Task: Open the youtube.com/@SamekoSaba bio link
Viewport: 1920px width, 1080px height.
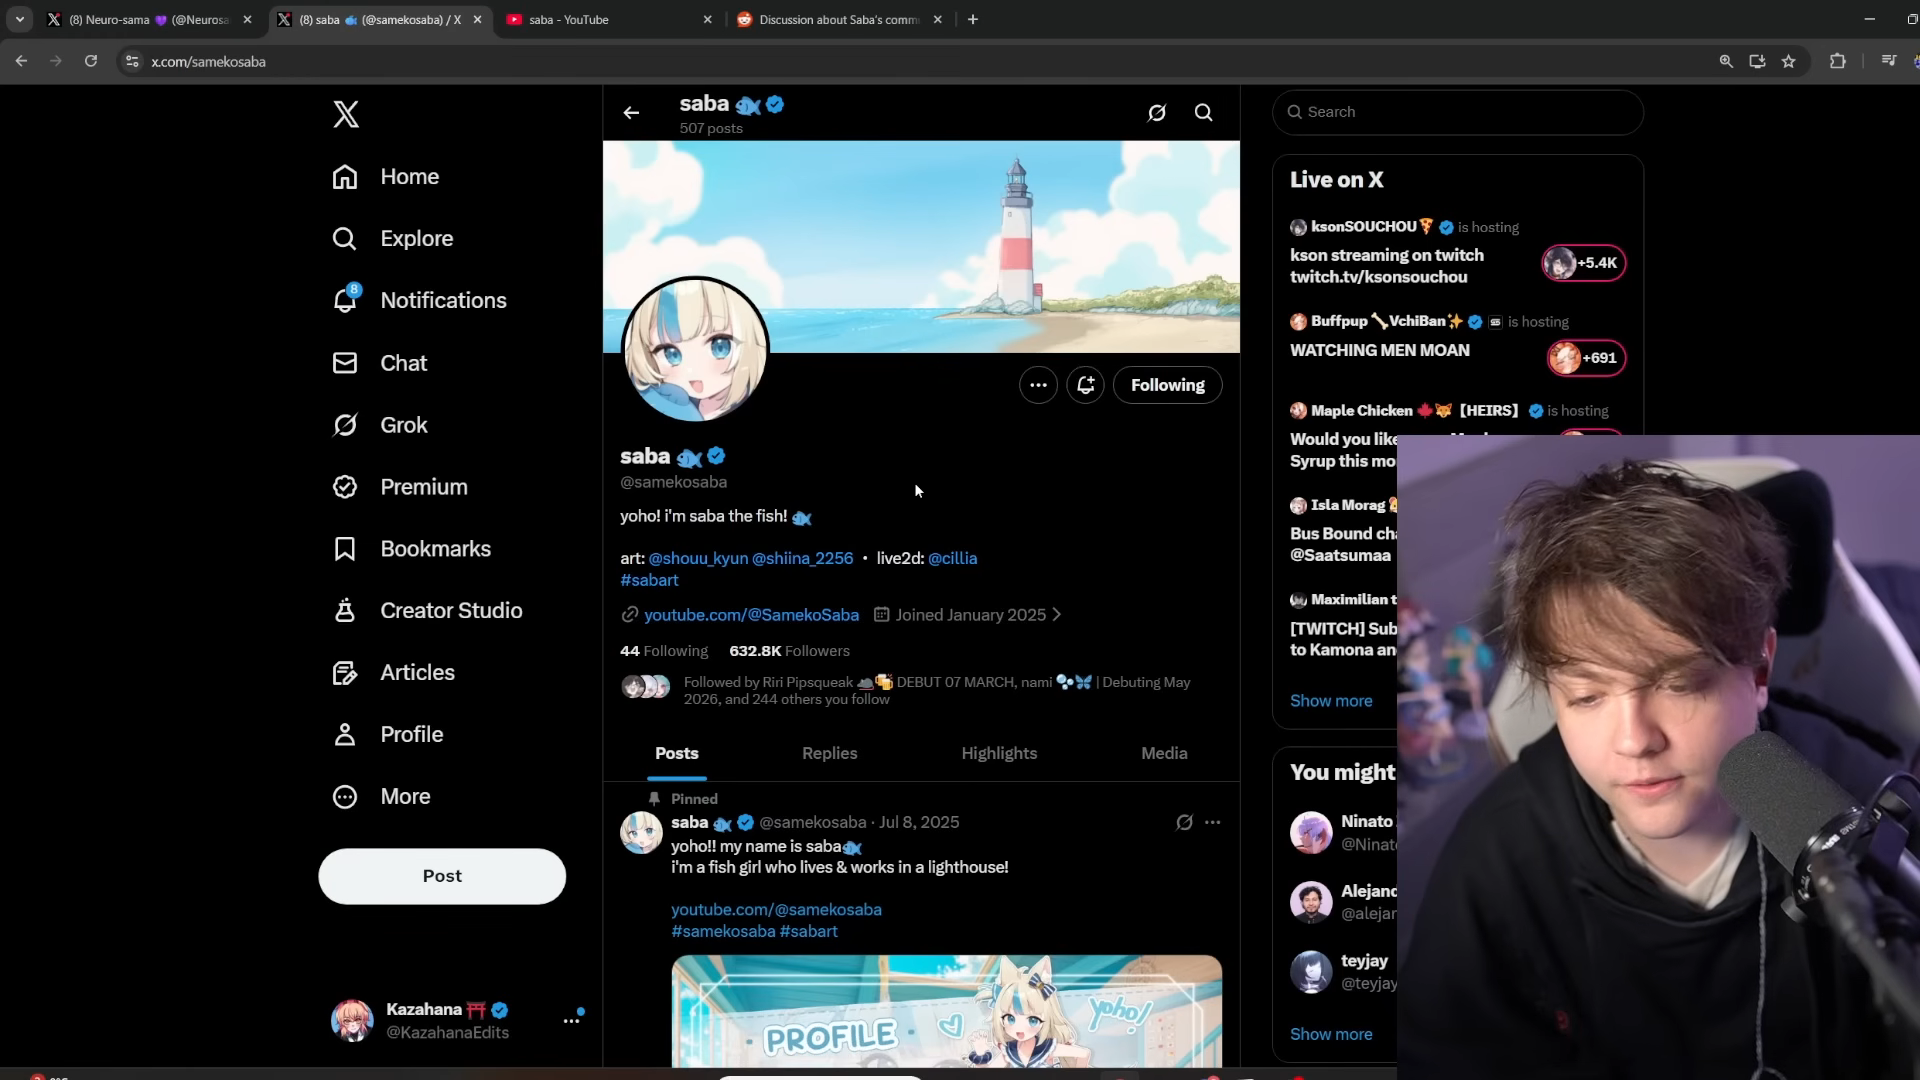Action: pyautogui.click(x=751, y=615)
